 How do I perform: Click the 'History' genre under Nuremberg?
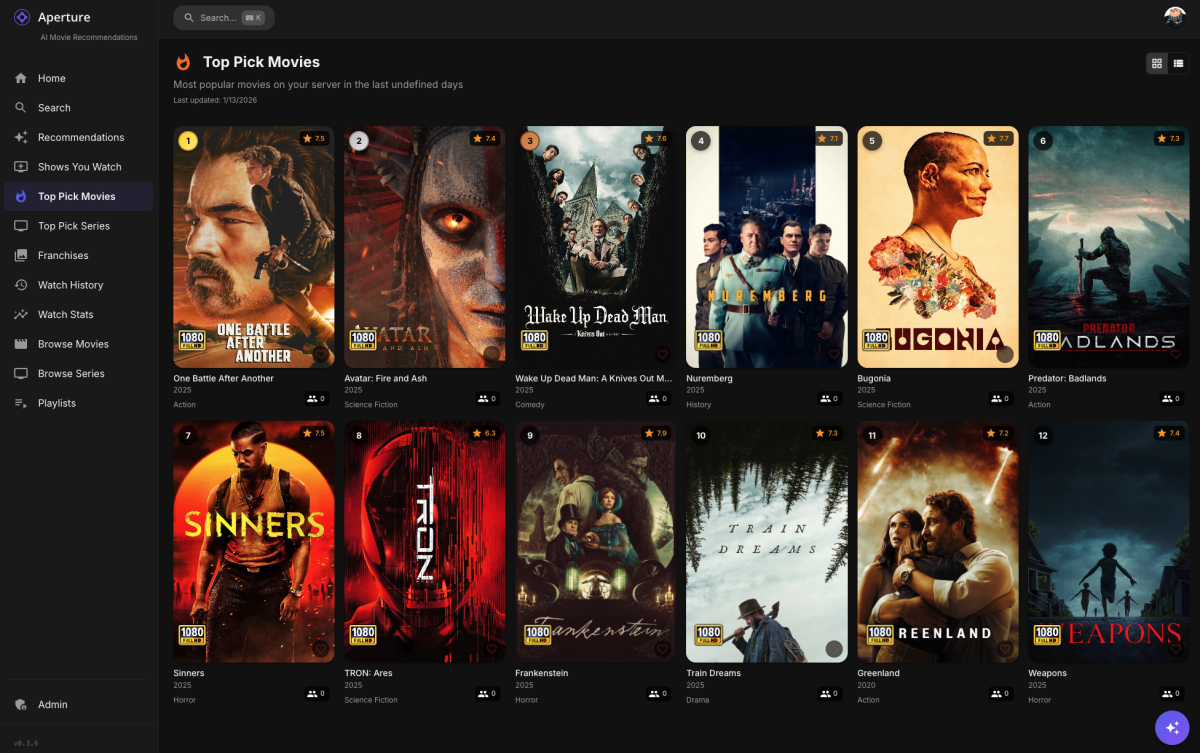tap(699, 405)
